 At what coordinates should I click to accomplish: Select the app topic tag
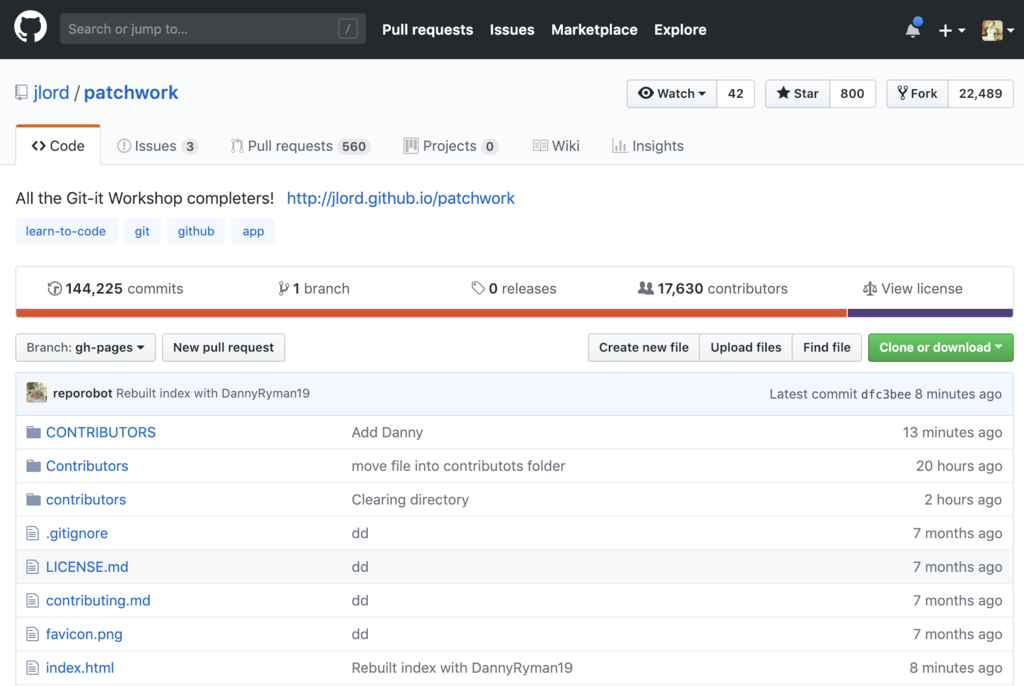pyautogui.click(x=253, y=231)
